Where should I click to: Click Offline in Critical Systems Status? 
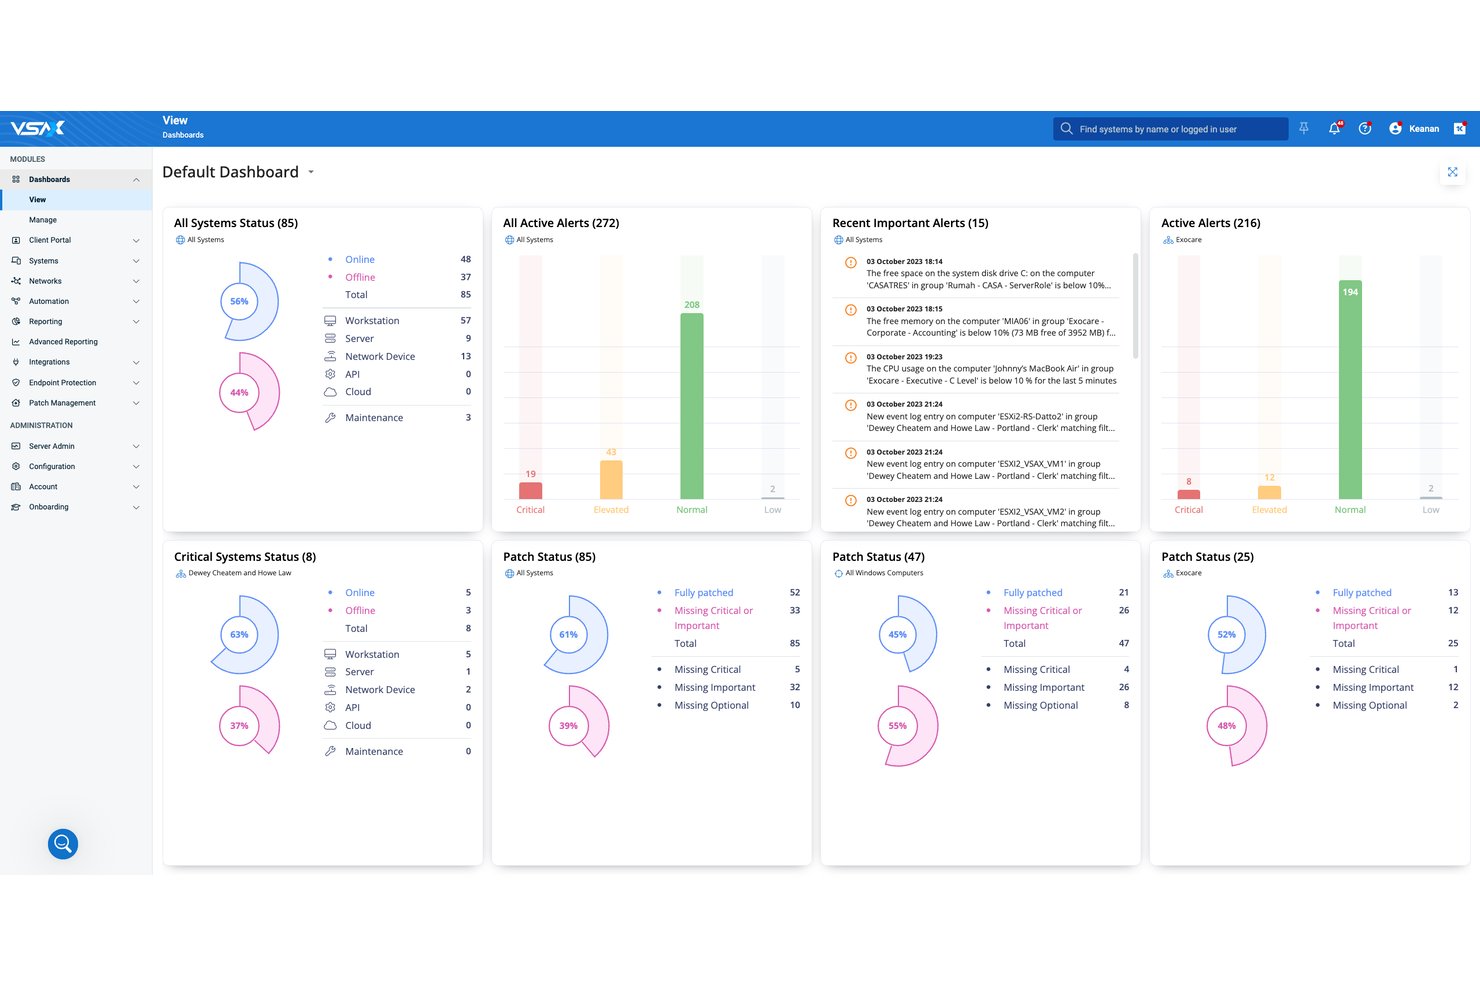coord(360,611)
